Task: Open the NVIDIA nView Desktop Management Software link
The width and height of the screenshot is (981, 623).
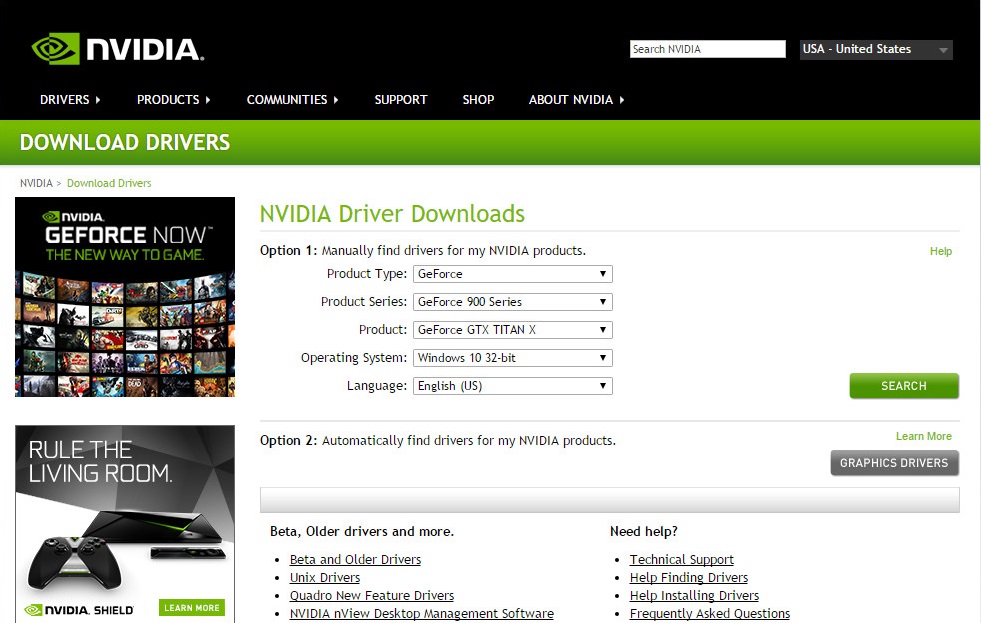Action: coord(422,614)
